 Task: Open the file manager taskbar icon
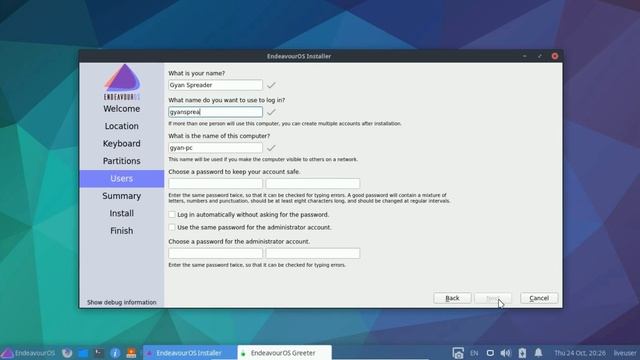click(x=83, y=353)
